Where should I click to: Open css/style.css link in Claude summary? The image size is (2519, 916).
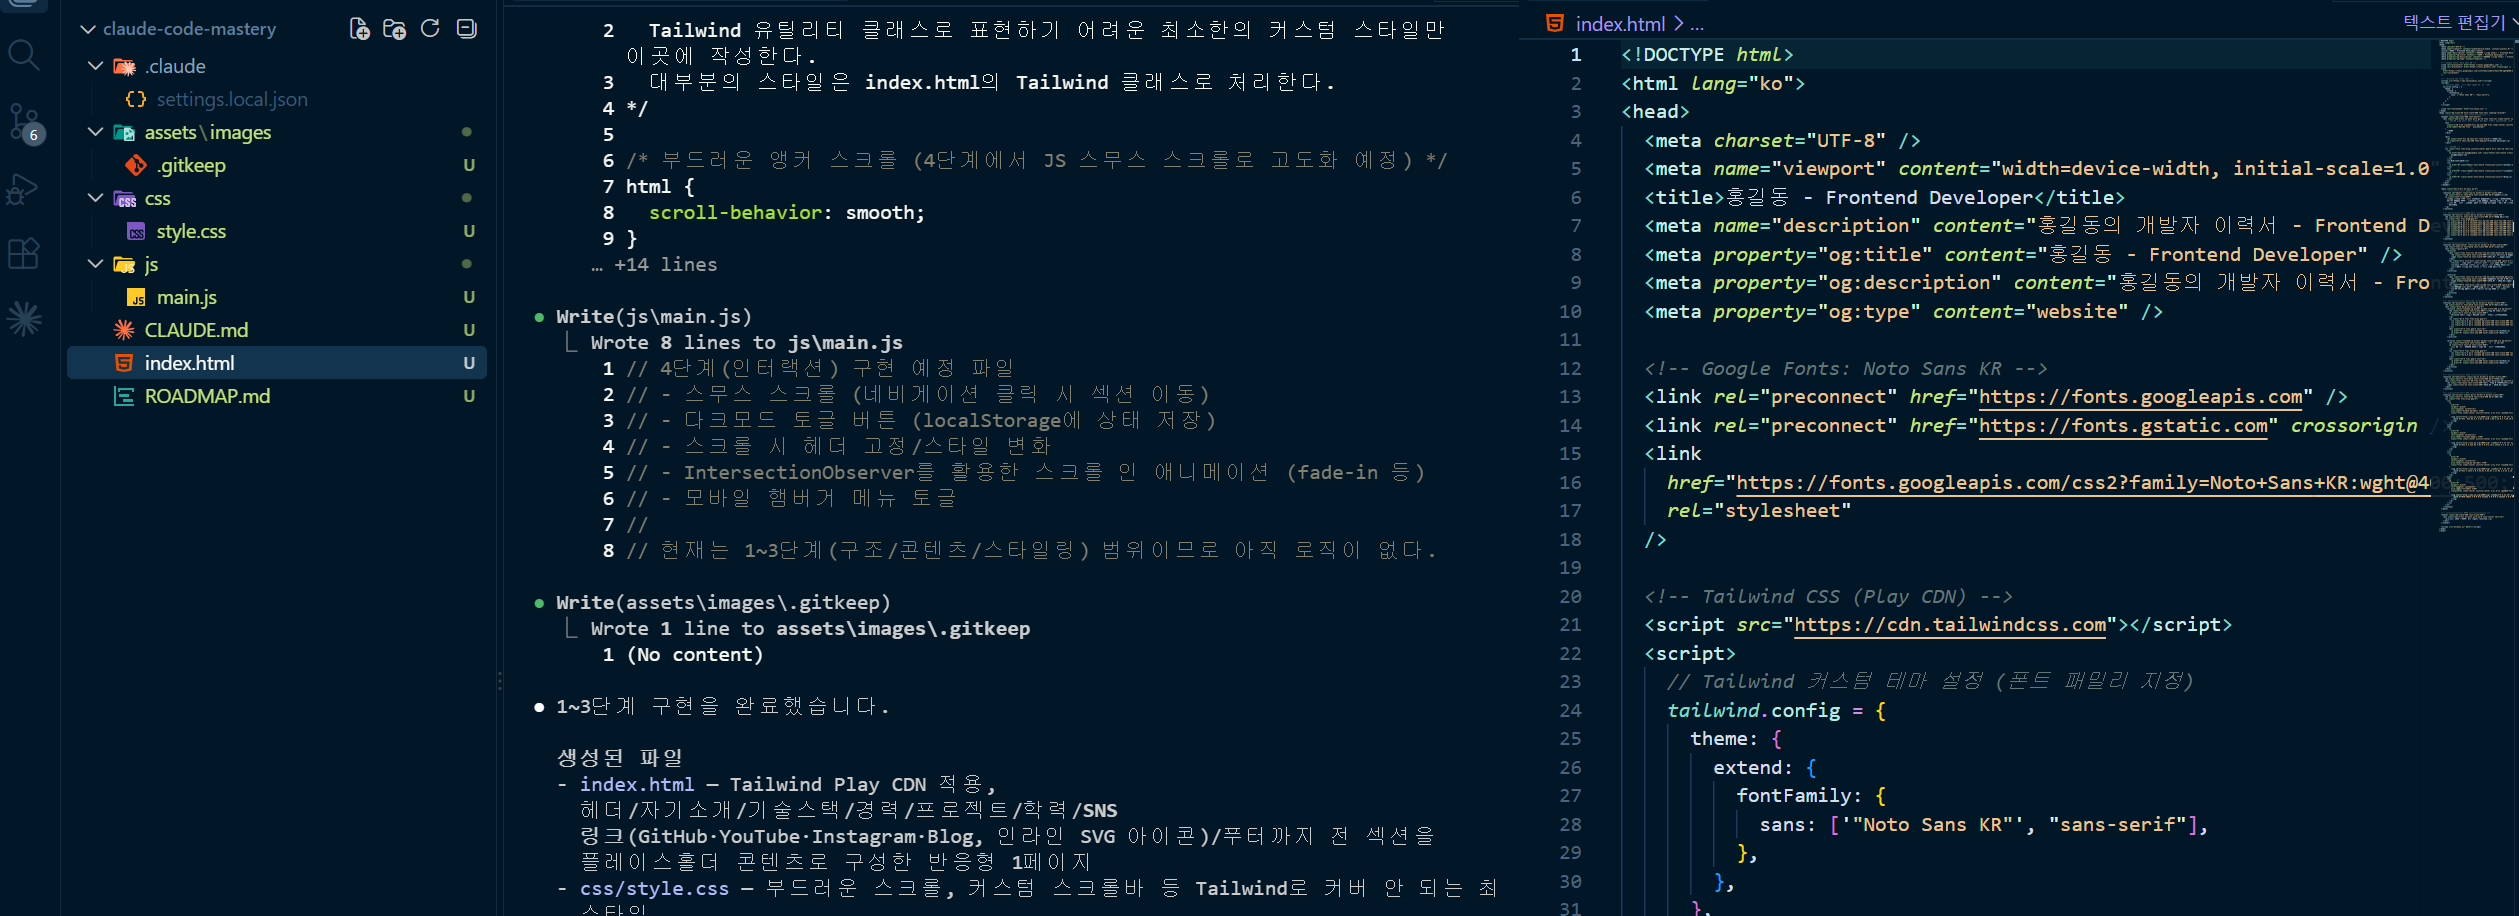pyautogui.click(x=655, y=889)
